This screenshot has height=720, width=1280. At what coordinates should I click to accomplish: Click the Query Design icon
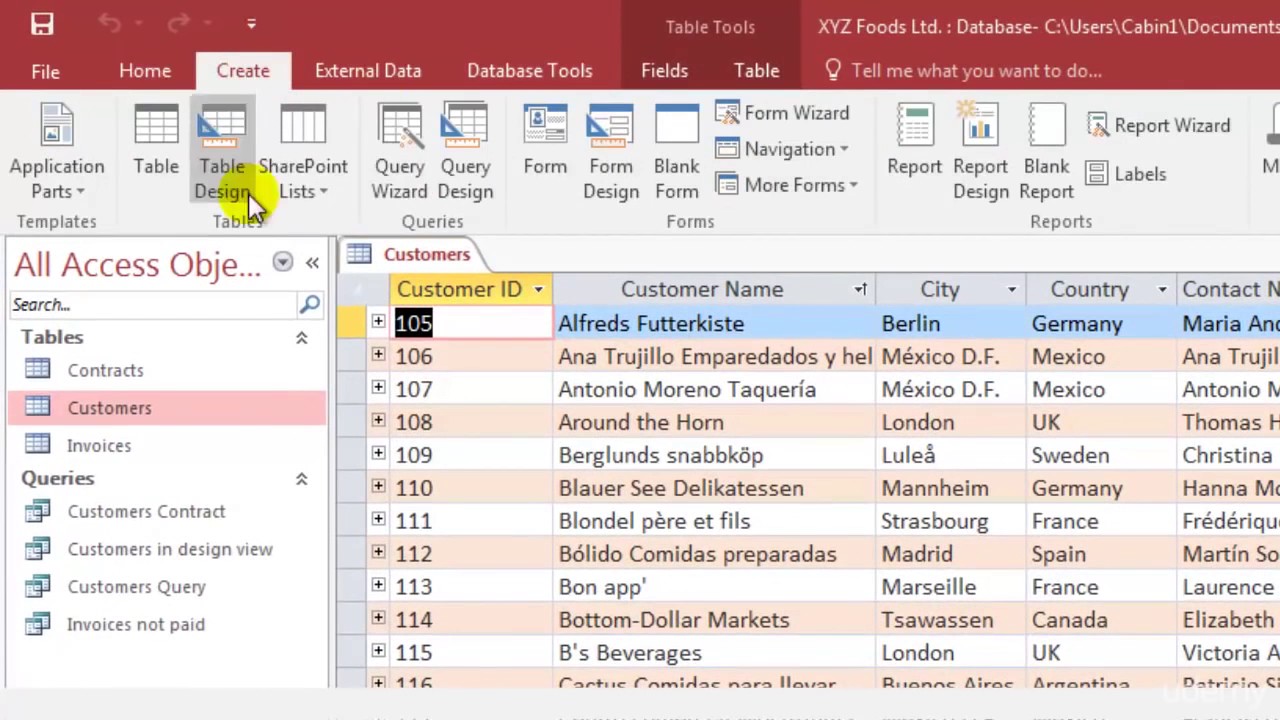coord(465,150)
